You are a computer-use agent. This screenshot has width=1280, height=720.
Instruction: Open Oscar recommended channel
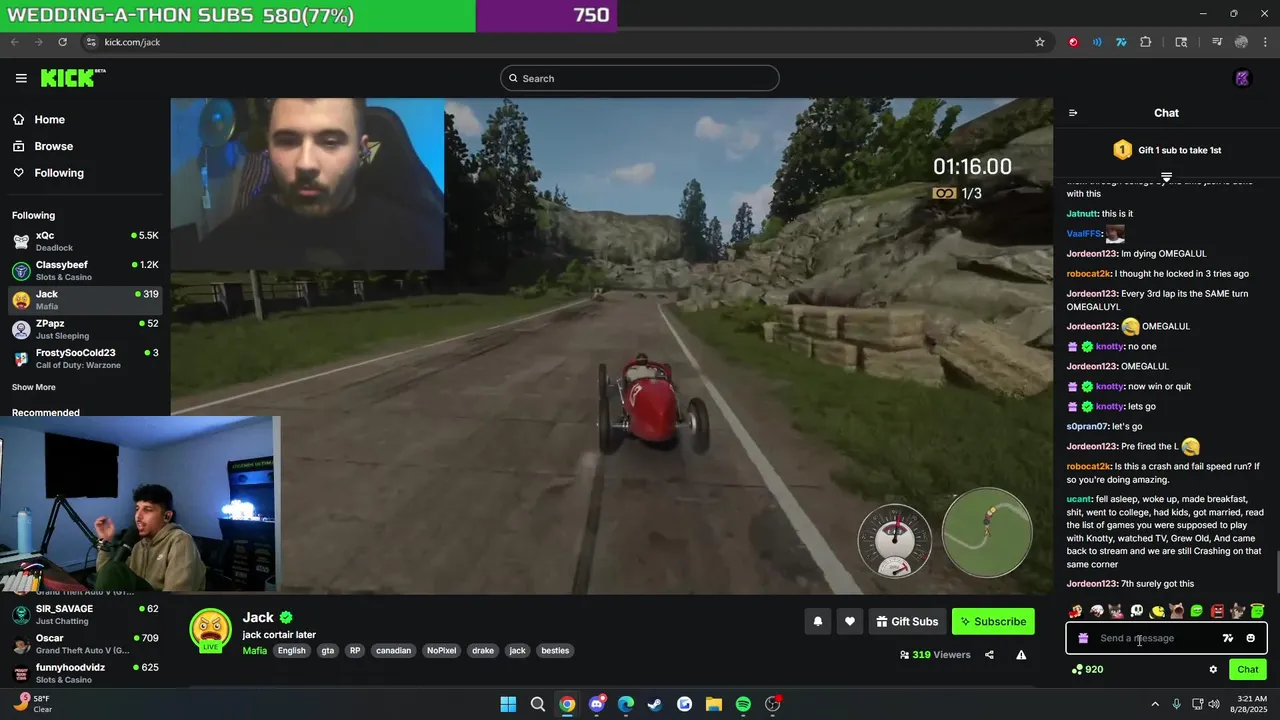tap(85, 643)
